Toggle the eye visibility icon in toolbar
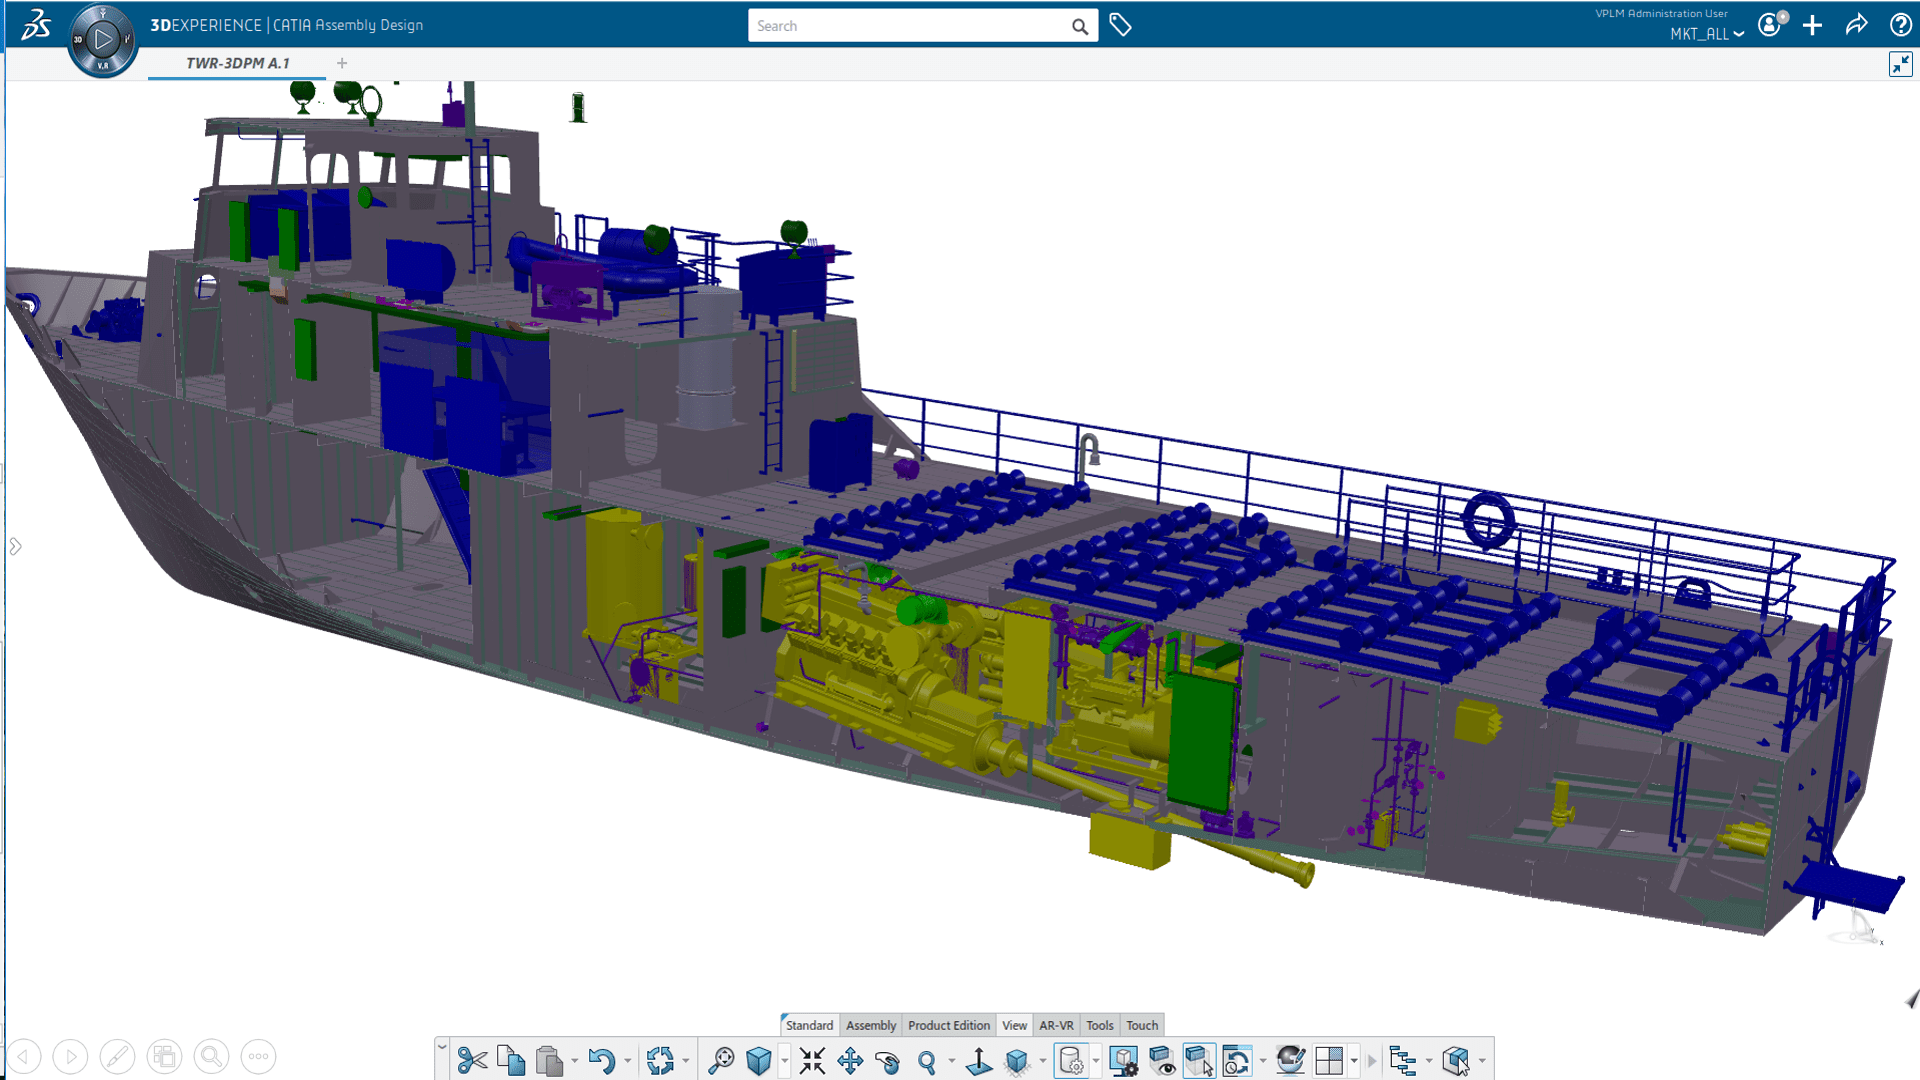The width and height of the screenshot is (1920, 1080). point(1161,1061)
